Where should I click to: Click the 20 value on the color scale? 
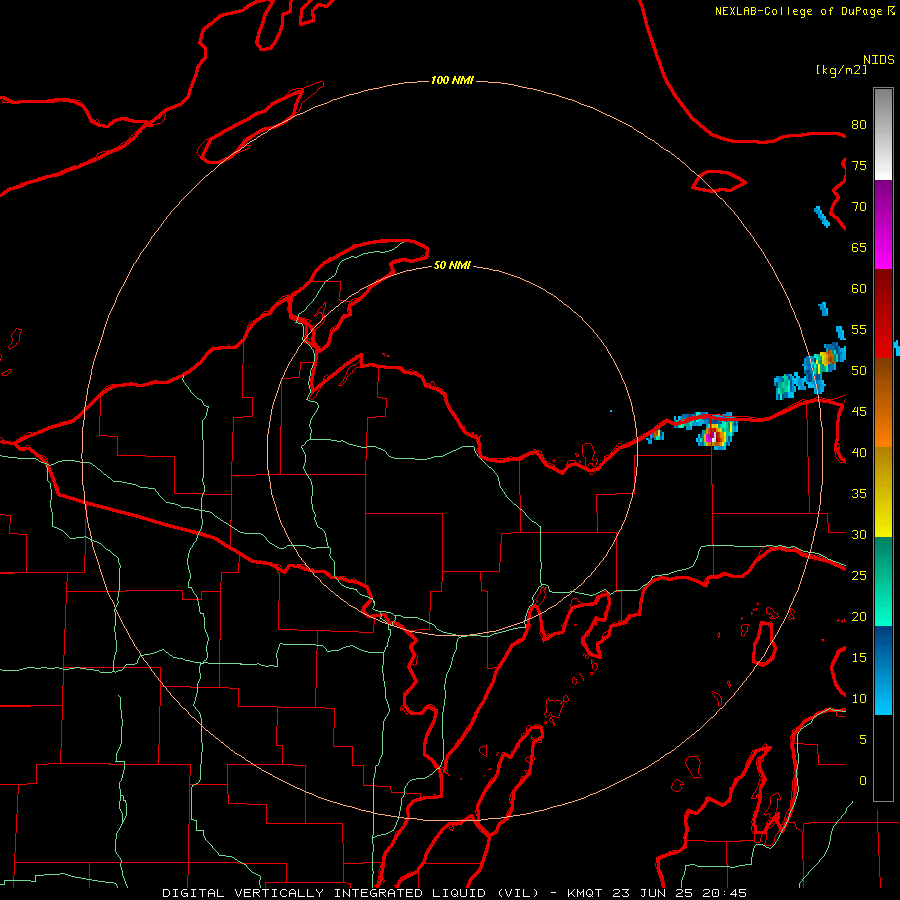859,616
